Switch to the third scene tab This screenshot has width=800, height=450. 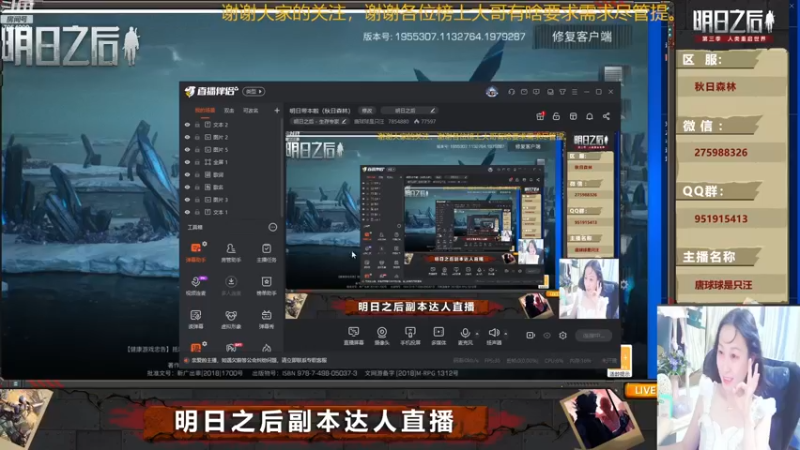pyautogui.click(x=250, y=110)
